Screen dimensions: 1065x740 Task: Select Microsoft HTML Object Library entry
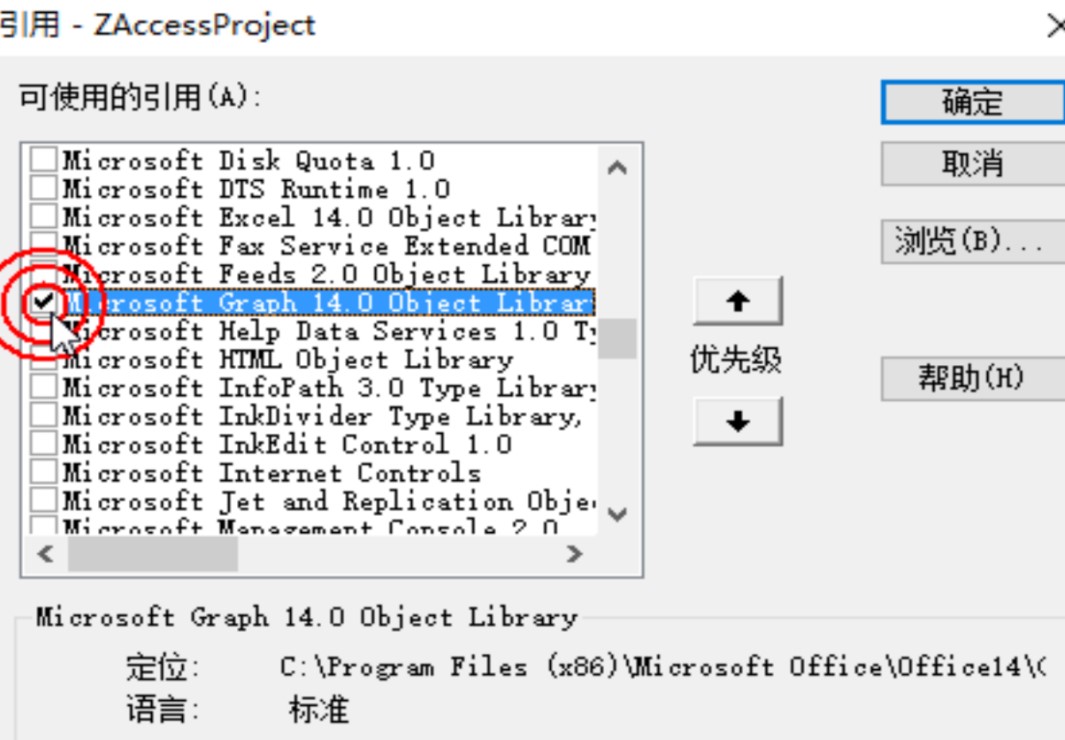[x=288, y=359]
